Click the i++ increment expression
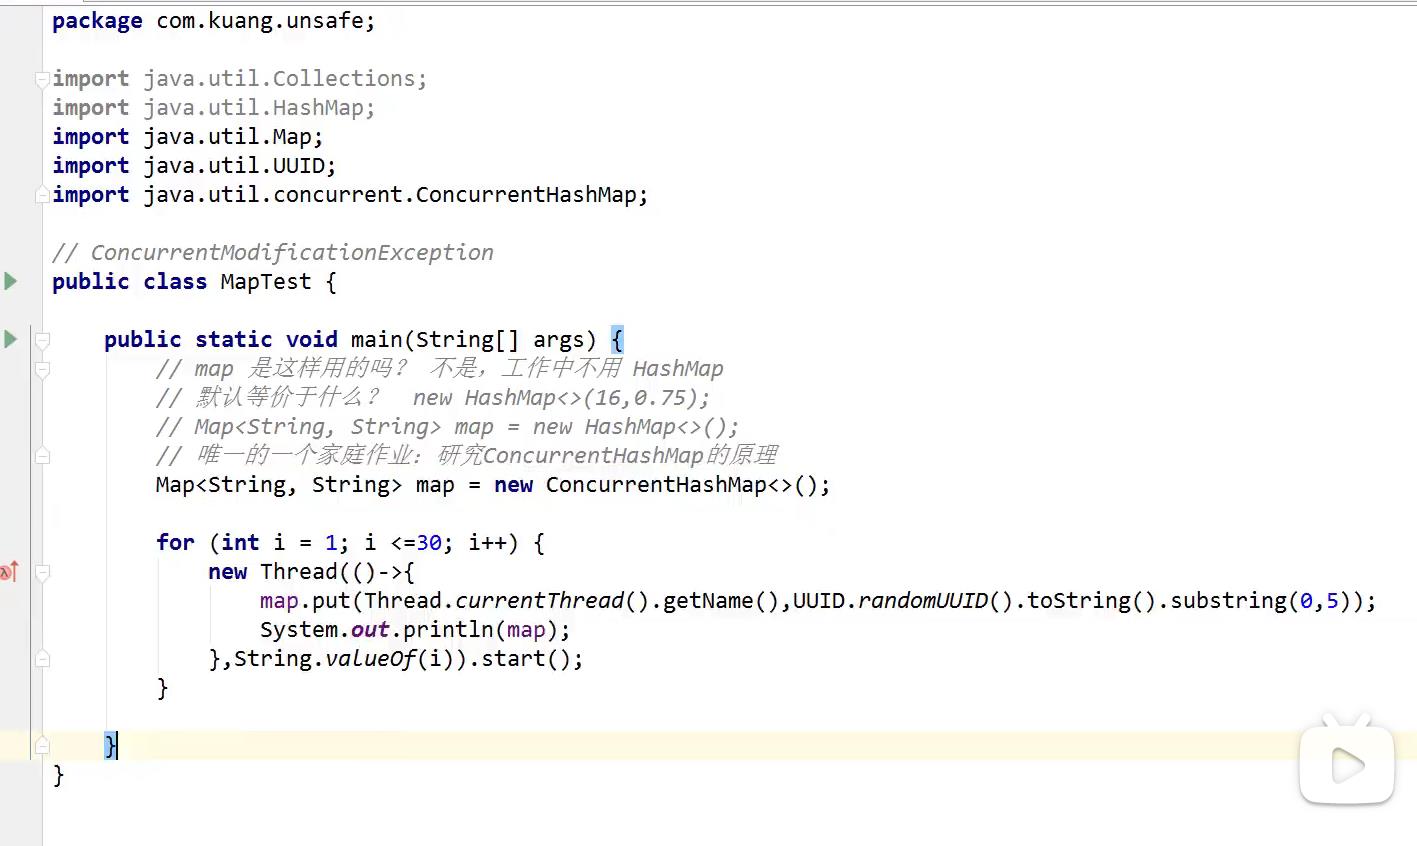Screen dimensions: 1417x846 487,543
